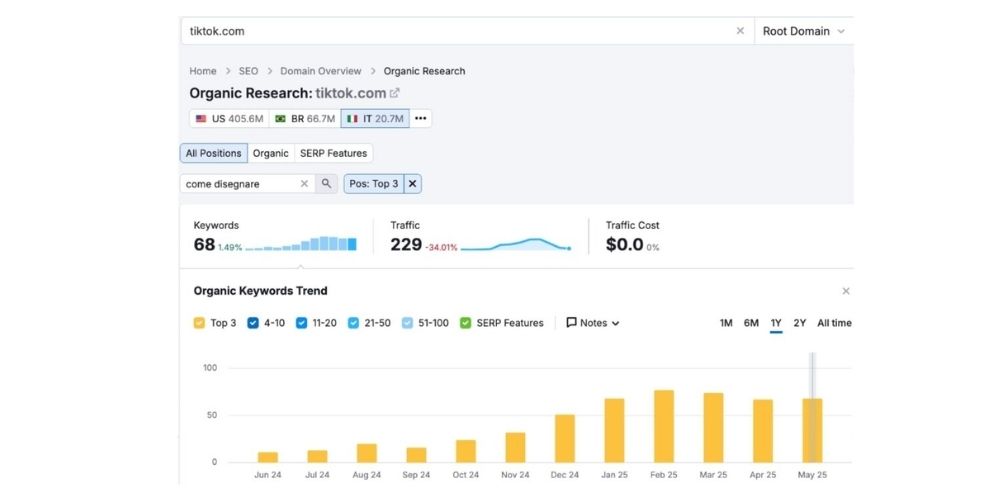Click the -34.01% traffic change
The height and width of the screenshot is (500, 1000).
click(x=441, y=247)
